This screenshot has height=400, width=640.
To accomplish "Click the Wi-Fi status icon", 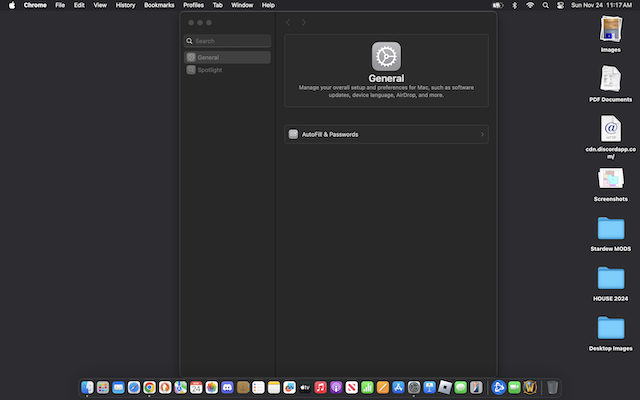I will pos(530,5).
